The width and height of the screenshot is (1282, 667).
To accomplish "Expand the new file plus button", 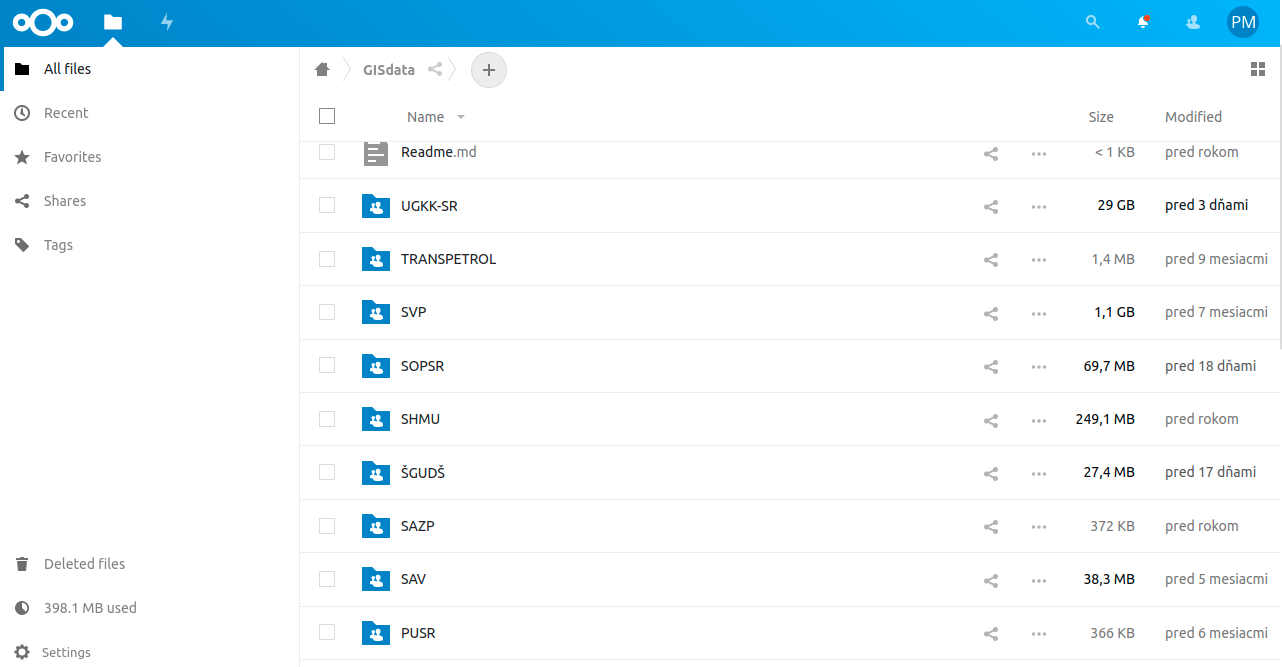I will click(489, 70).
